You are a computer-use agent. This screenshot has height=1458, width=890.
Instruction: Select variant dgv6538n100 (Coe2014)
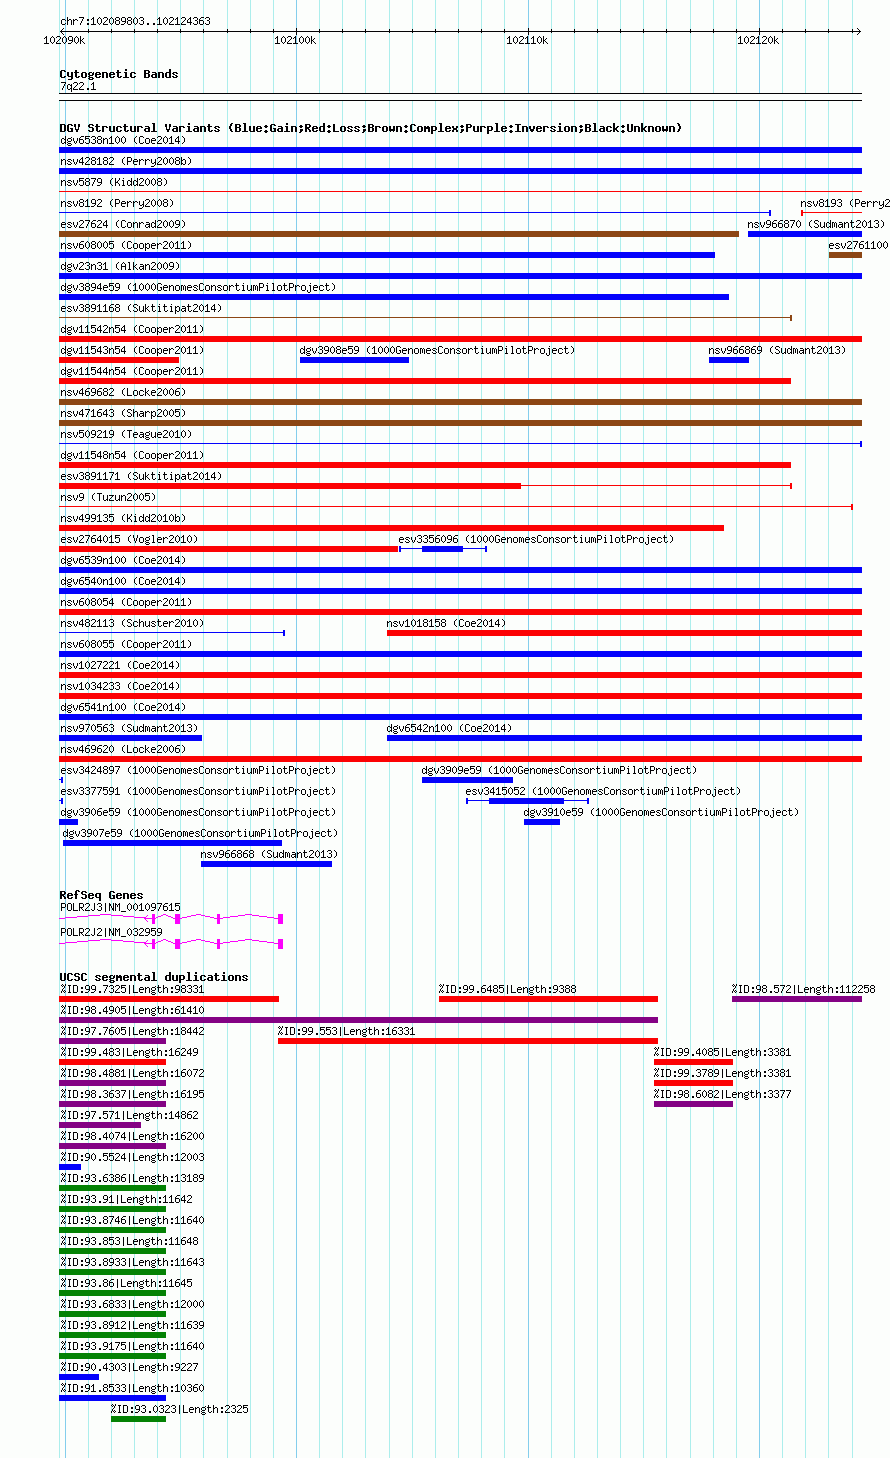click(x=461, y=150)
